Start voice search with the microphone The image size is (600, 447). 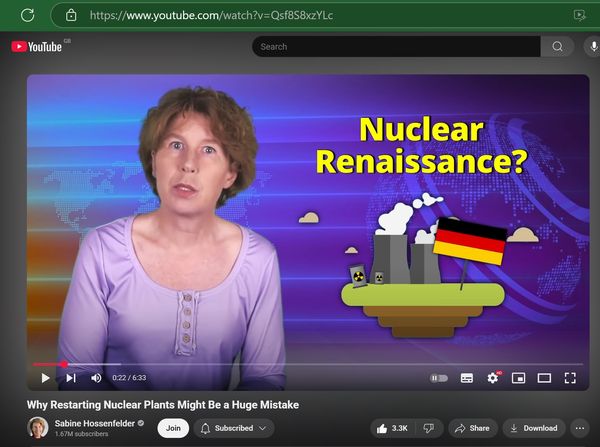[x=593, y=47]
